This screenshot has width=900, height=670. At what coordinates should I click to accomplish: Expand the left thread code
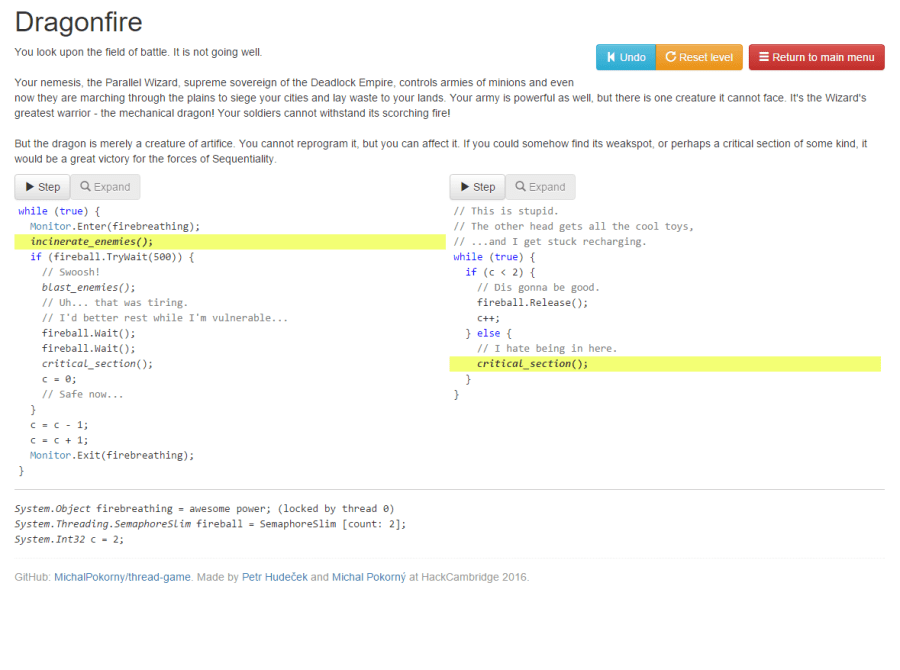pos(105,187)
